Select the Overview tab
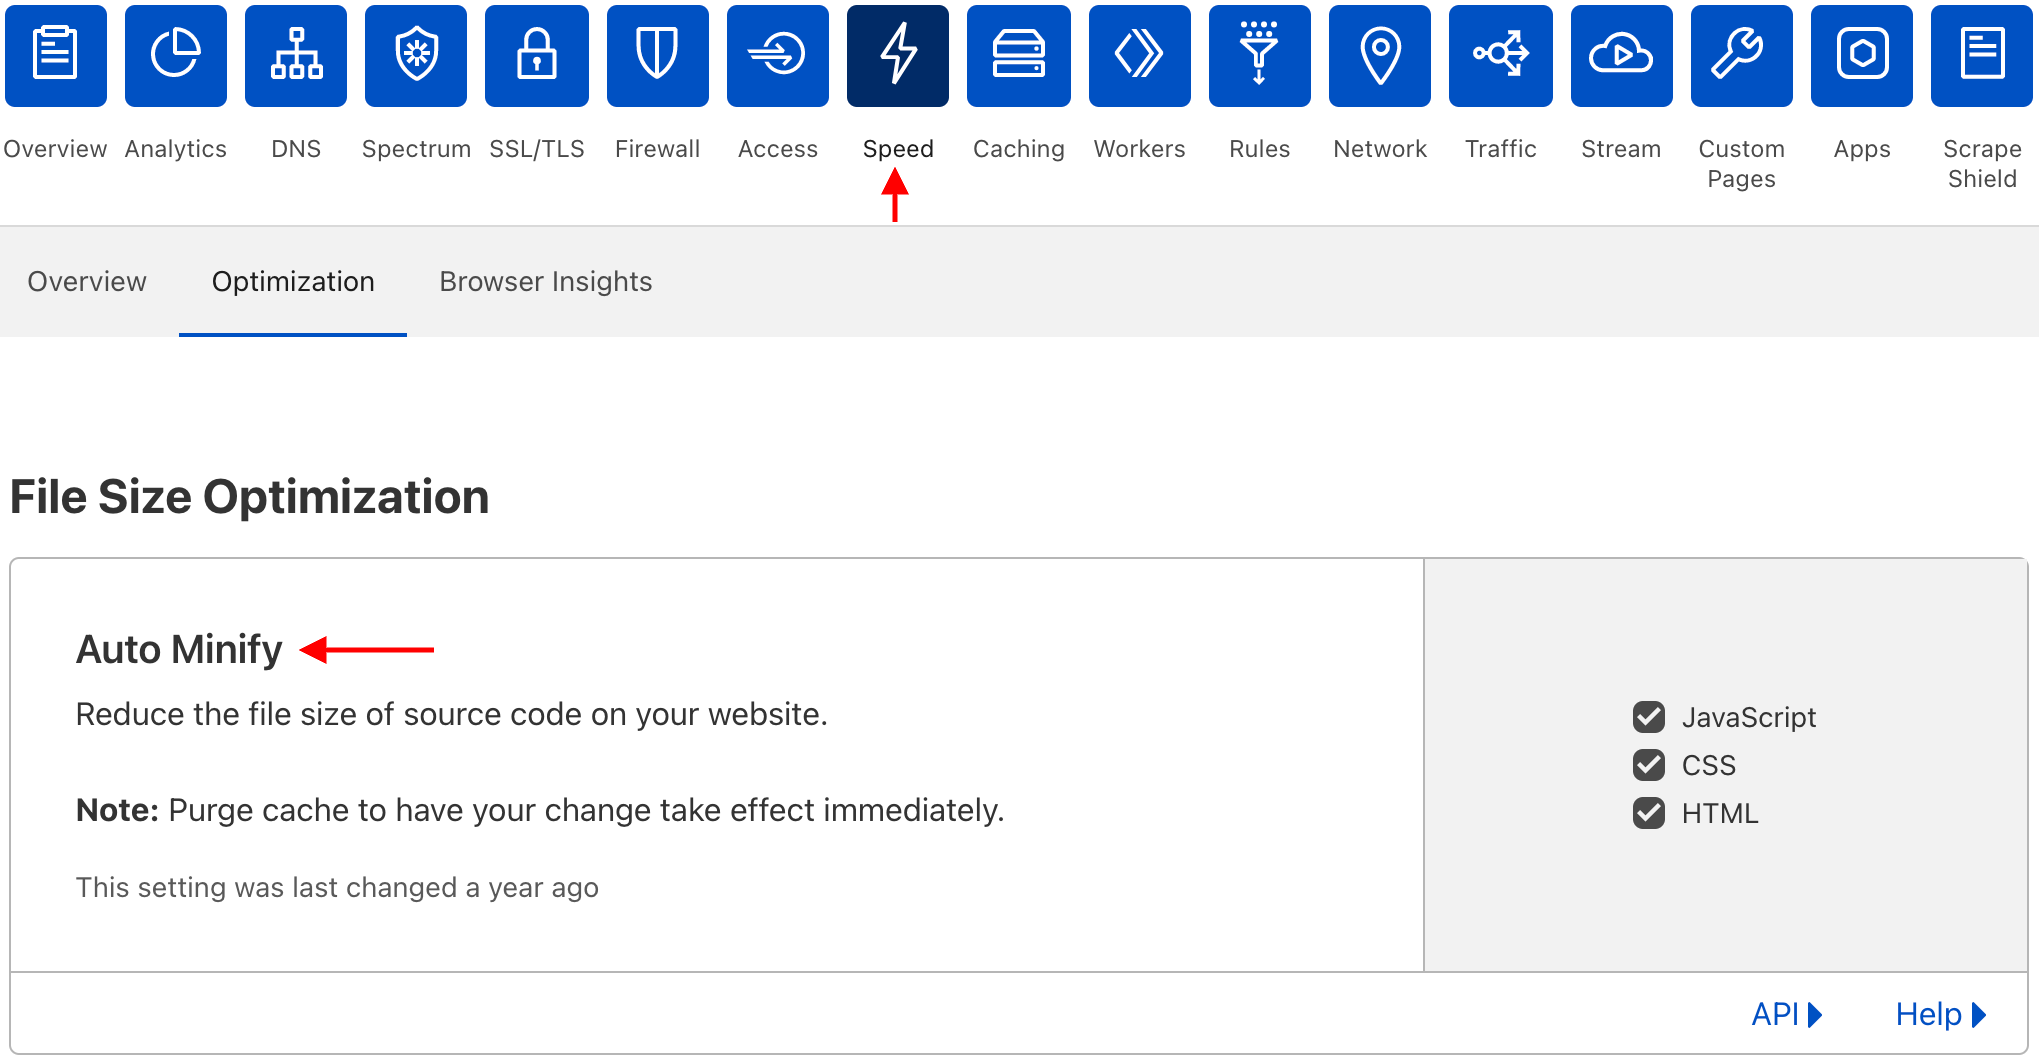Screen dimensions: 2039x1063 (x=87, y=281)
